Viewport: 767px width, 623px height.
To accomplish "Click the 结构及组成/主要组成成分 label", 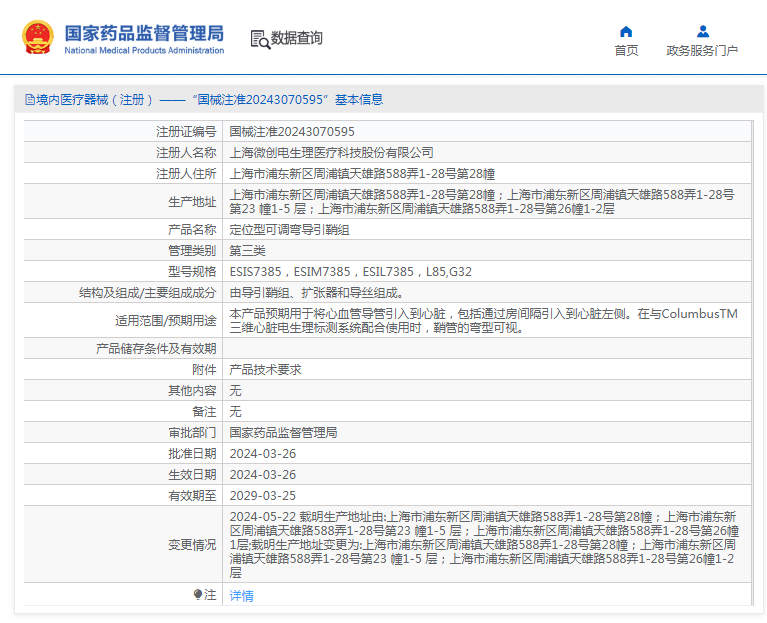I will tap(147, 292).
